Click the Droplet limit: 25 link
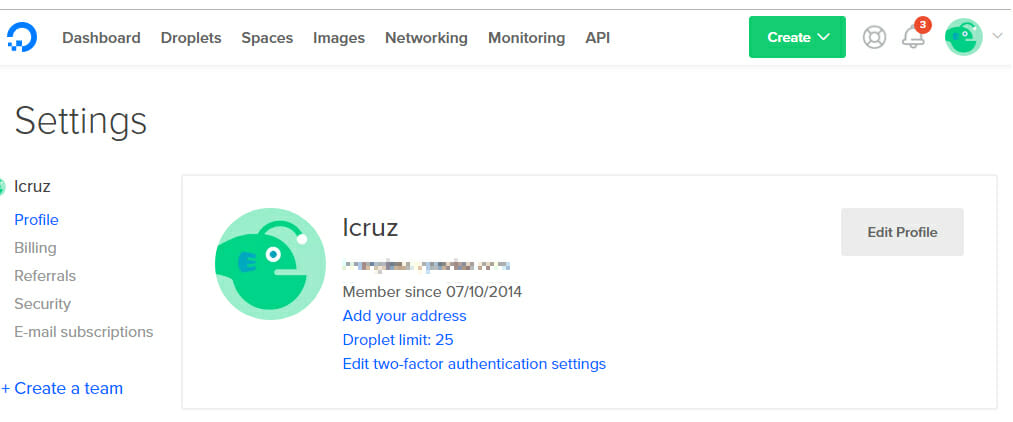The width and height of the screenshot is (1013, 422). click(398, 340)
